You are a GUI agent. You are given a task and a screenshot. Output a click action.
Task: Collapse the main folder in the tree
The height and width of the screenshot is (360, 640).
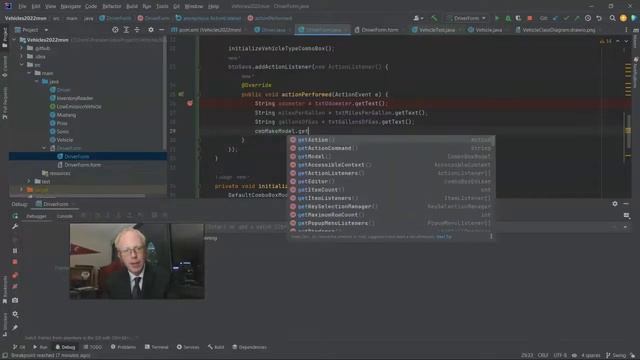(x=29, y=73)
